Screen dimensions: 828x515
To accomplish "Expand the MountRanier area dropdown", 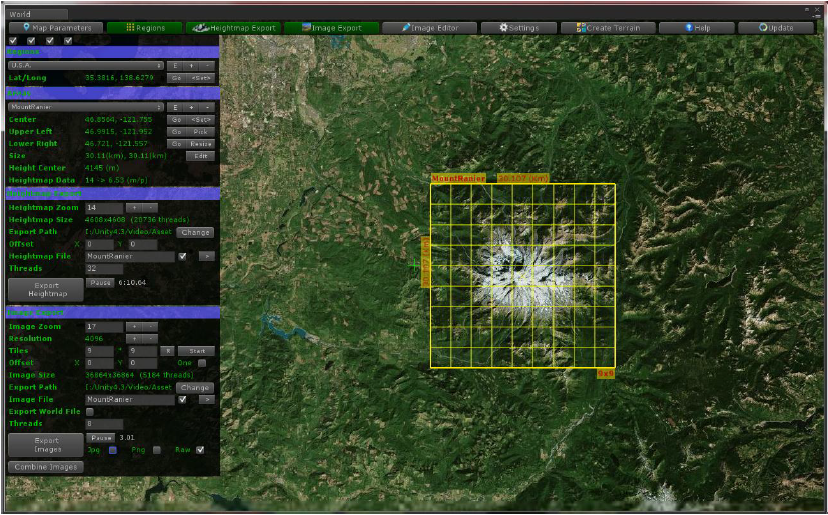I will 86,107.
